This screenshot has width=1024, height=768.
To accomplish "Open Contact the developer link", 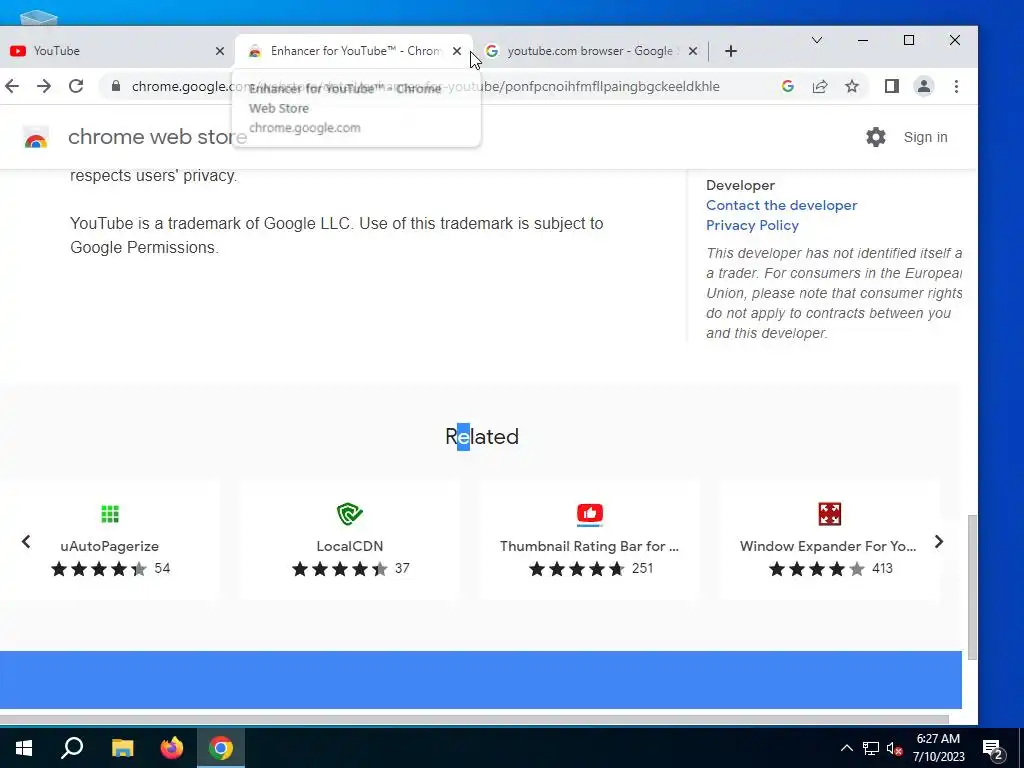I will tap(781, 205).
